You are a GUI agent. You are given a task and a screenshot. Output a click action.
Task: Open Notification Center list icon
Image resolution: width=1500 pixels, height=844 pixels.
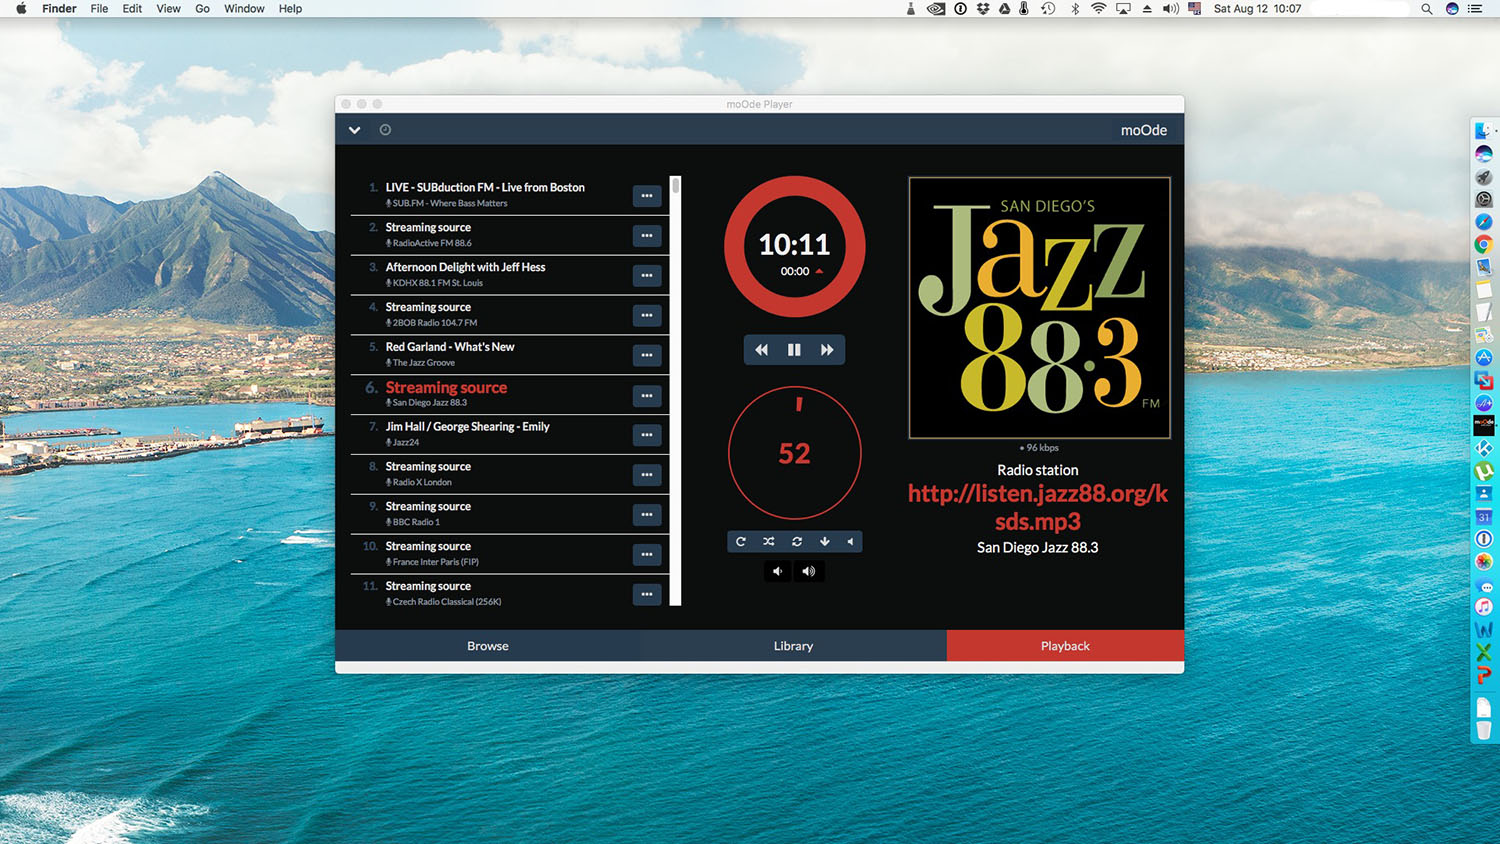click(x=1475, y=9)
